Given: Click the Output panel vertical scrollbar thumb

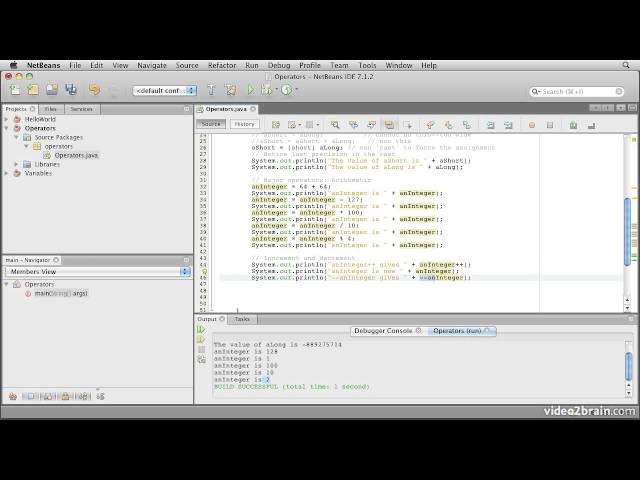Looking at the screenshot, I should coord(629,367).
